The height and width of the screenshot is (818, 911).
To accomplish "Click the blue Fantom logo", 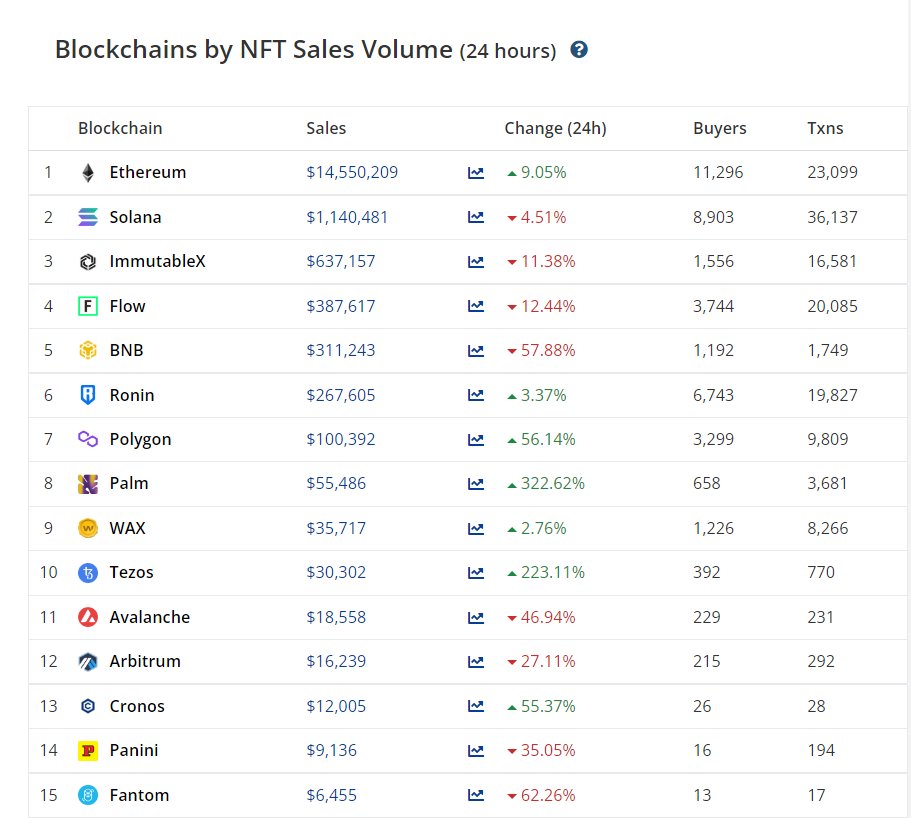I will coord(88,795).
